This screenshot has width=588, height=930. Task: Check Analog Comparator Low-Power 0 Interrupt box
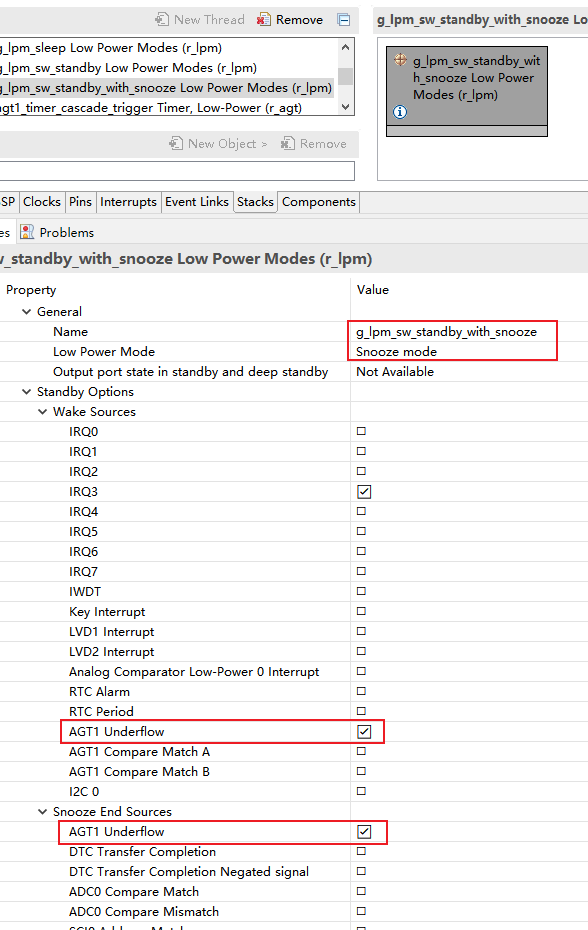click(x=361, y=671)
